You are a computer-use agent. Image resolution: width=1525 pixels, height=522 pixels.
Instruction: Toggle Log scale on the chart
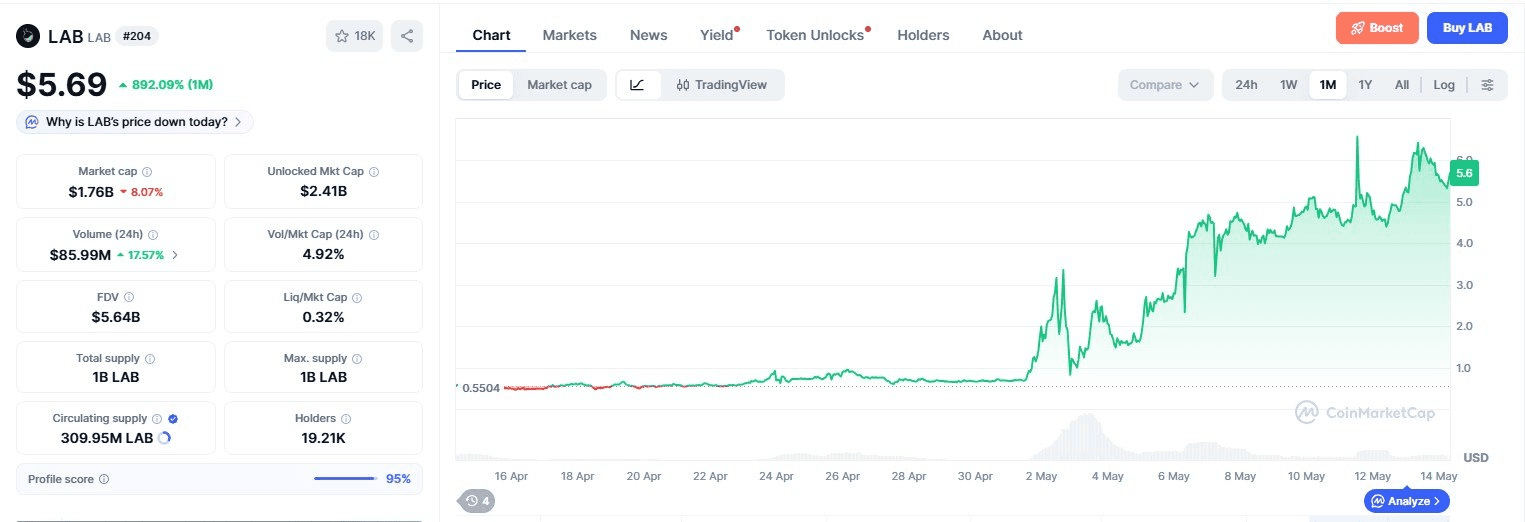pos(1444,85)
